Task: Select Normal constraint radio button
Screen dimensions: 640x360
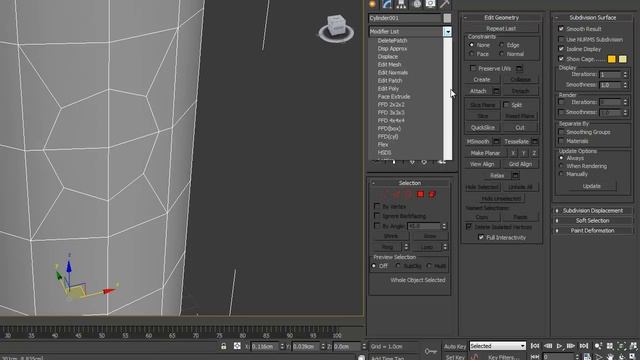Action: 502,54
